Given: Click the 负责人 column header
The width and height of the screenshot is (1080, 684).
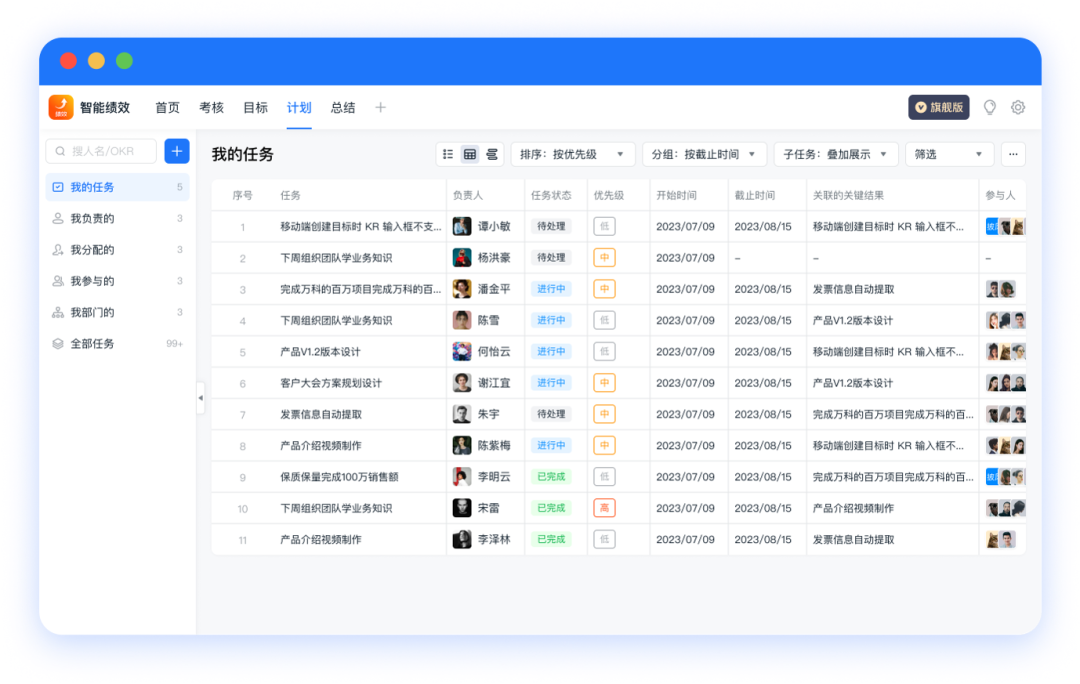Looking at the screenshot, I should point(468,196).
